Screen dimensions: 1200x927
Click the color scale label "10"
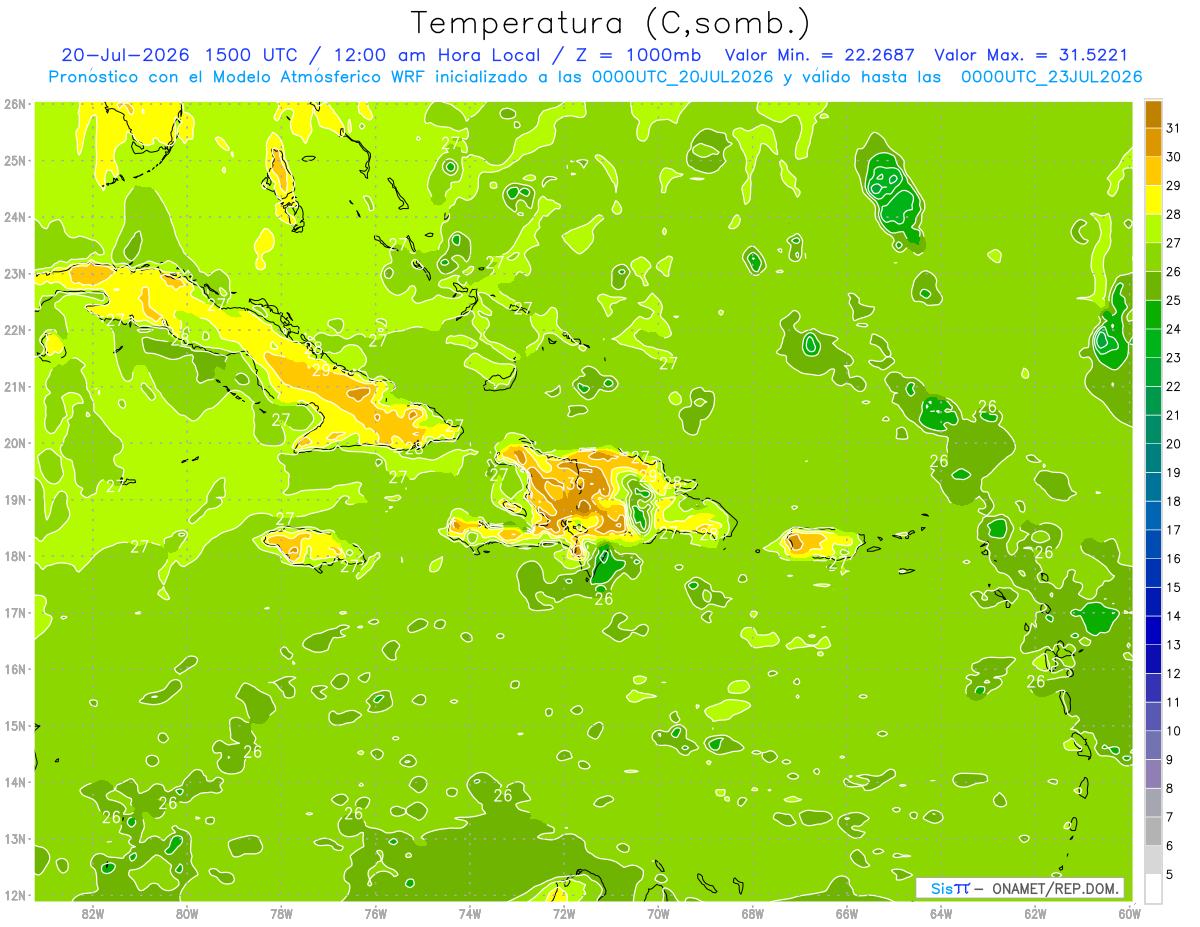[1174, 731]
